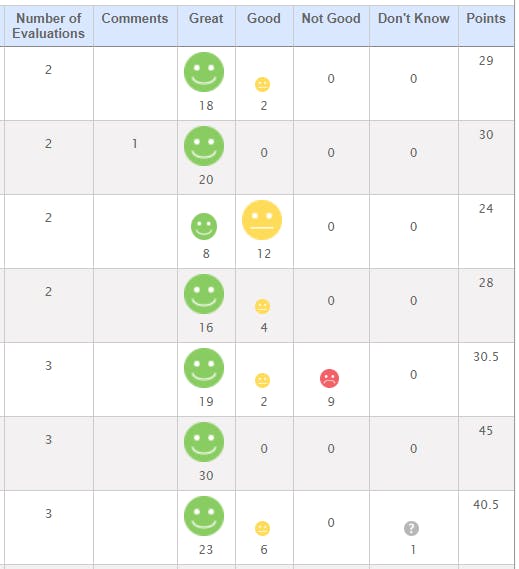This screenshot has height=569, width=519.
Task: Click the small yellow Good face in the 29 points row
Action: tap(262, 85)
